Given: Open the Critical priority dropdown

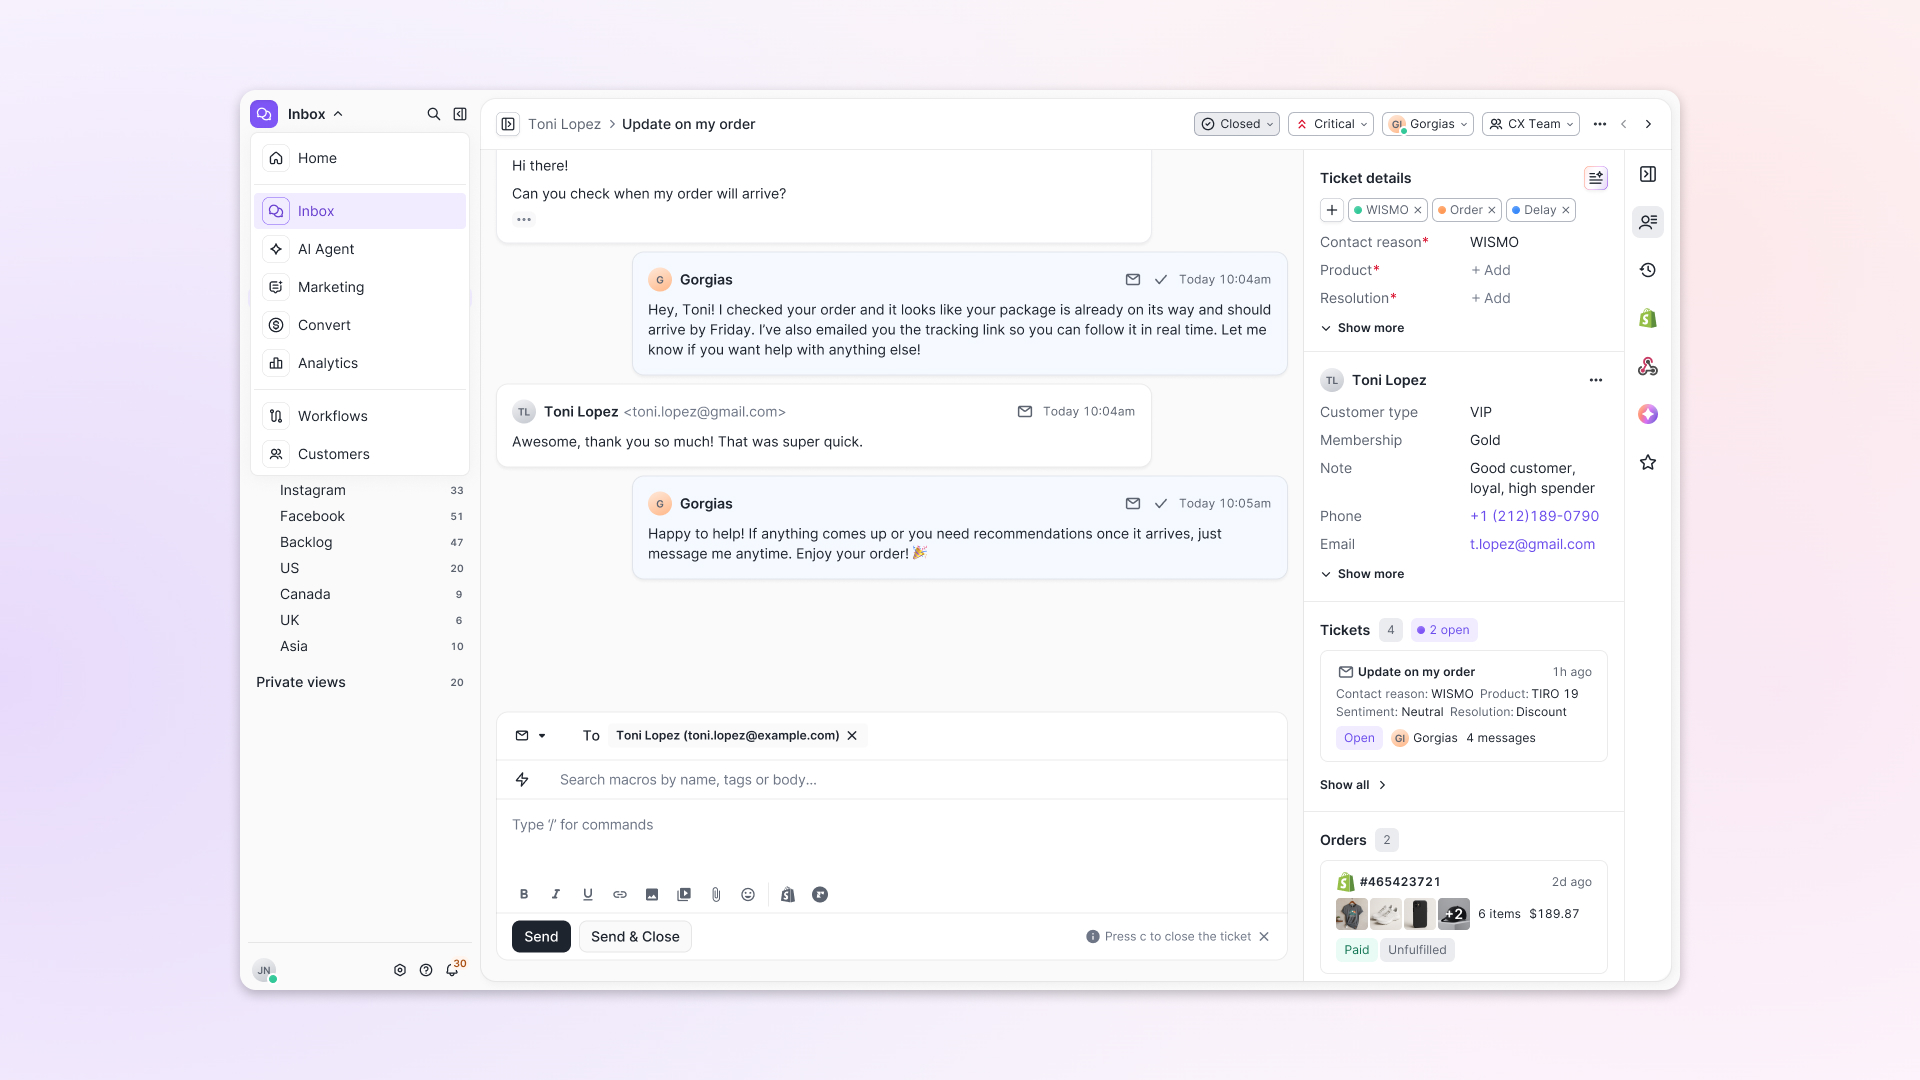Looking at the screenshot, I should (1331, 124).
